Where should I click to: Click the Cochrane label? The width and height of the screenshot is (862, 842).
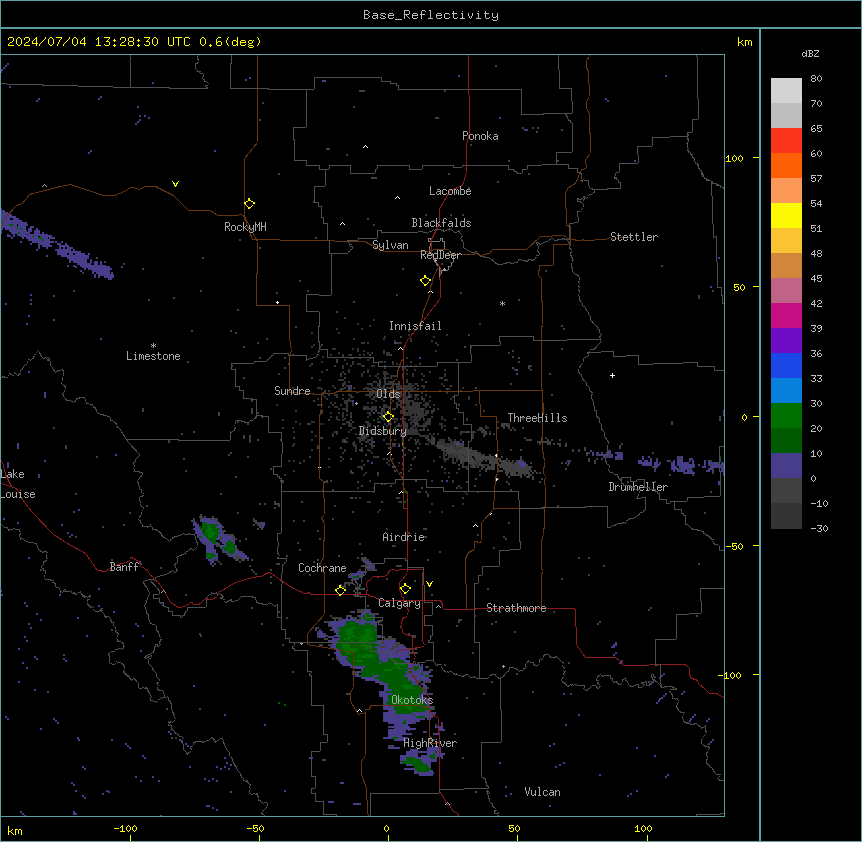[x=322, y=568]
